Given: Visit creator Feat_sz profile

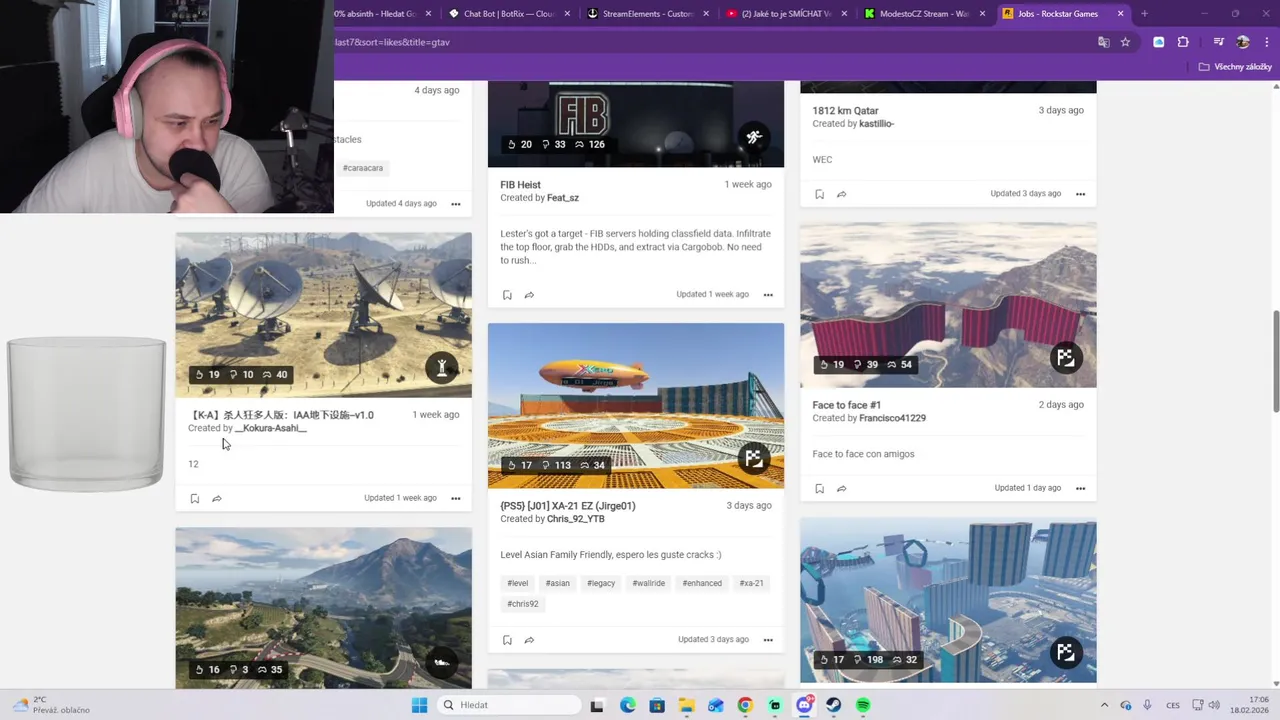Looking at the screenshot, I should (x=563, y=198).
